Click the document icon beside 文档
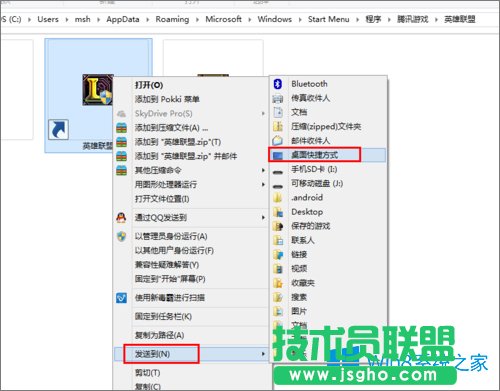500x391 pixels. tap(278, 112)
